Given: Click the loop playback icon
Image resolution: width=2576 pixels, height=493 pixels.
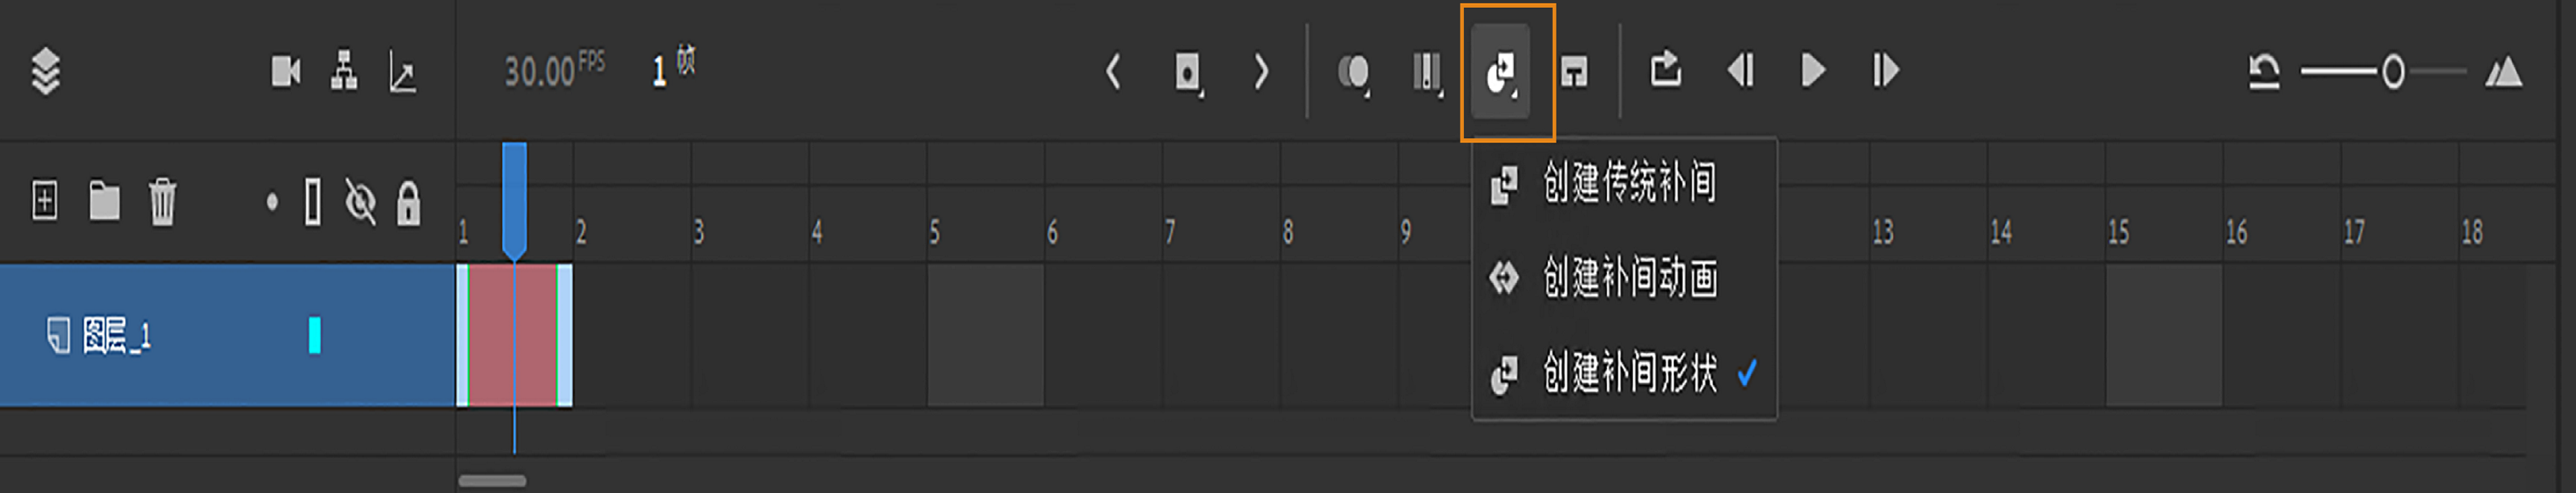Looking at the screenshot, I should click(1665, 70).
